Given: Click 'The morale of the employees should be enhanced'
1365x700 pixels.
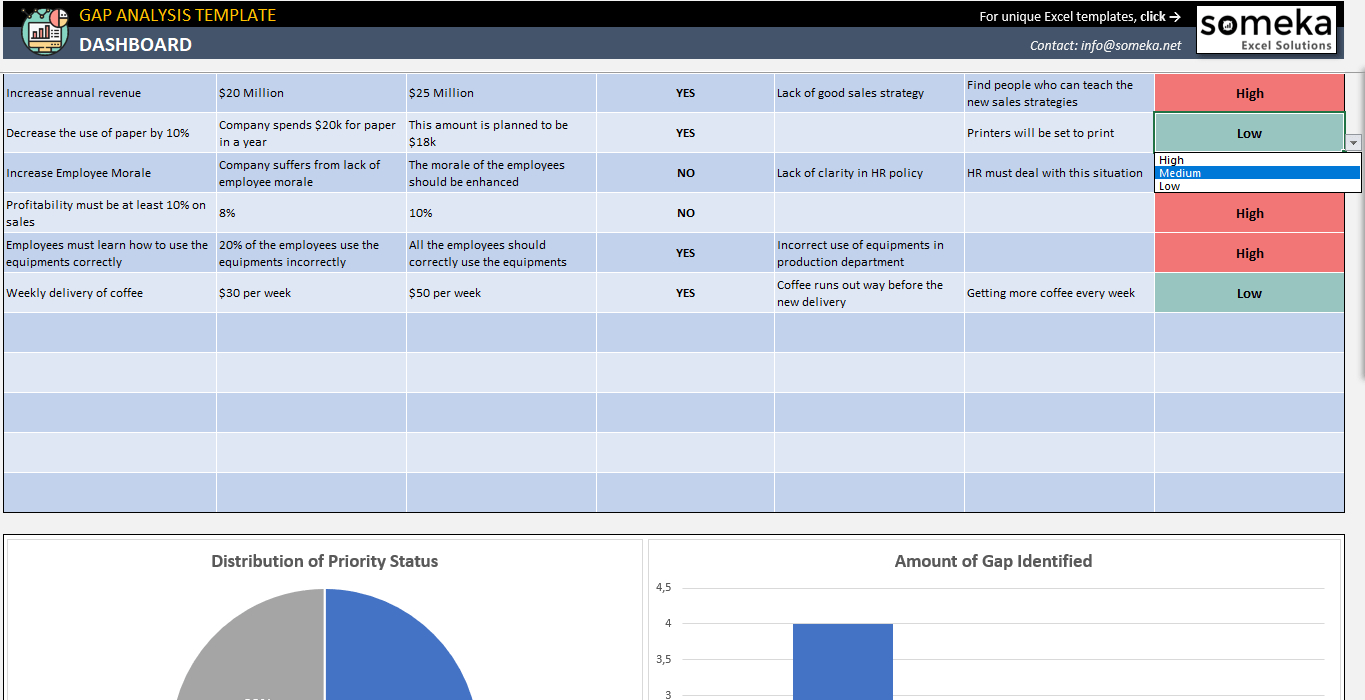Looking at the screenshot, I should tap(501, 173).
